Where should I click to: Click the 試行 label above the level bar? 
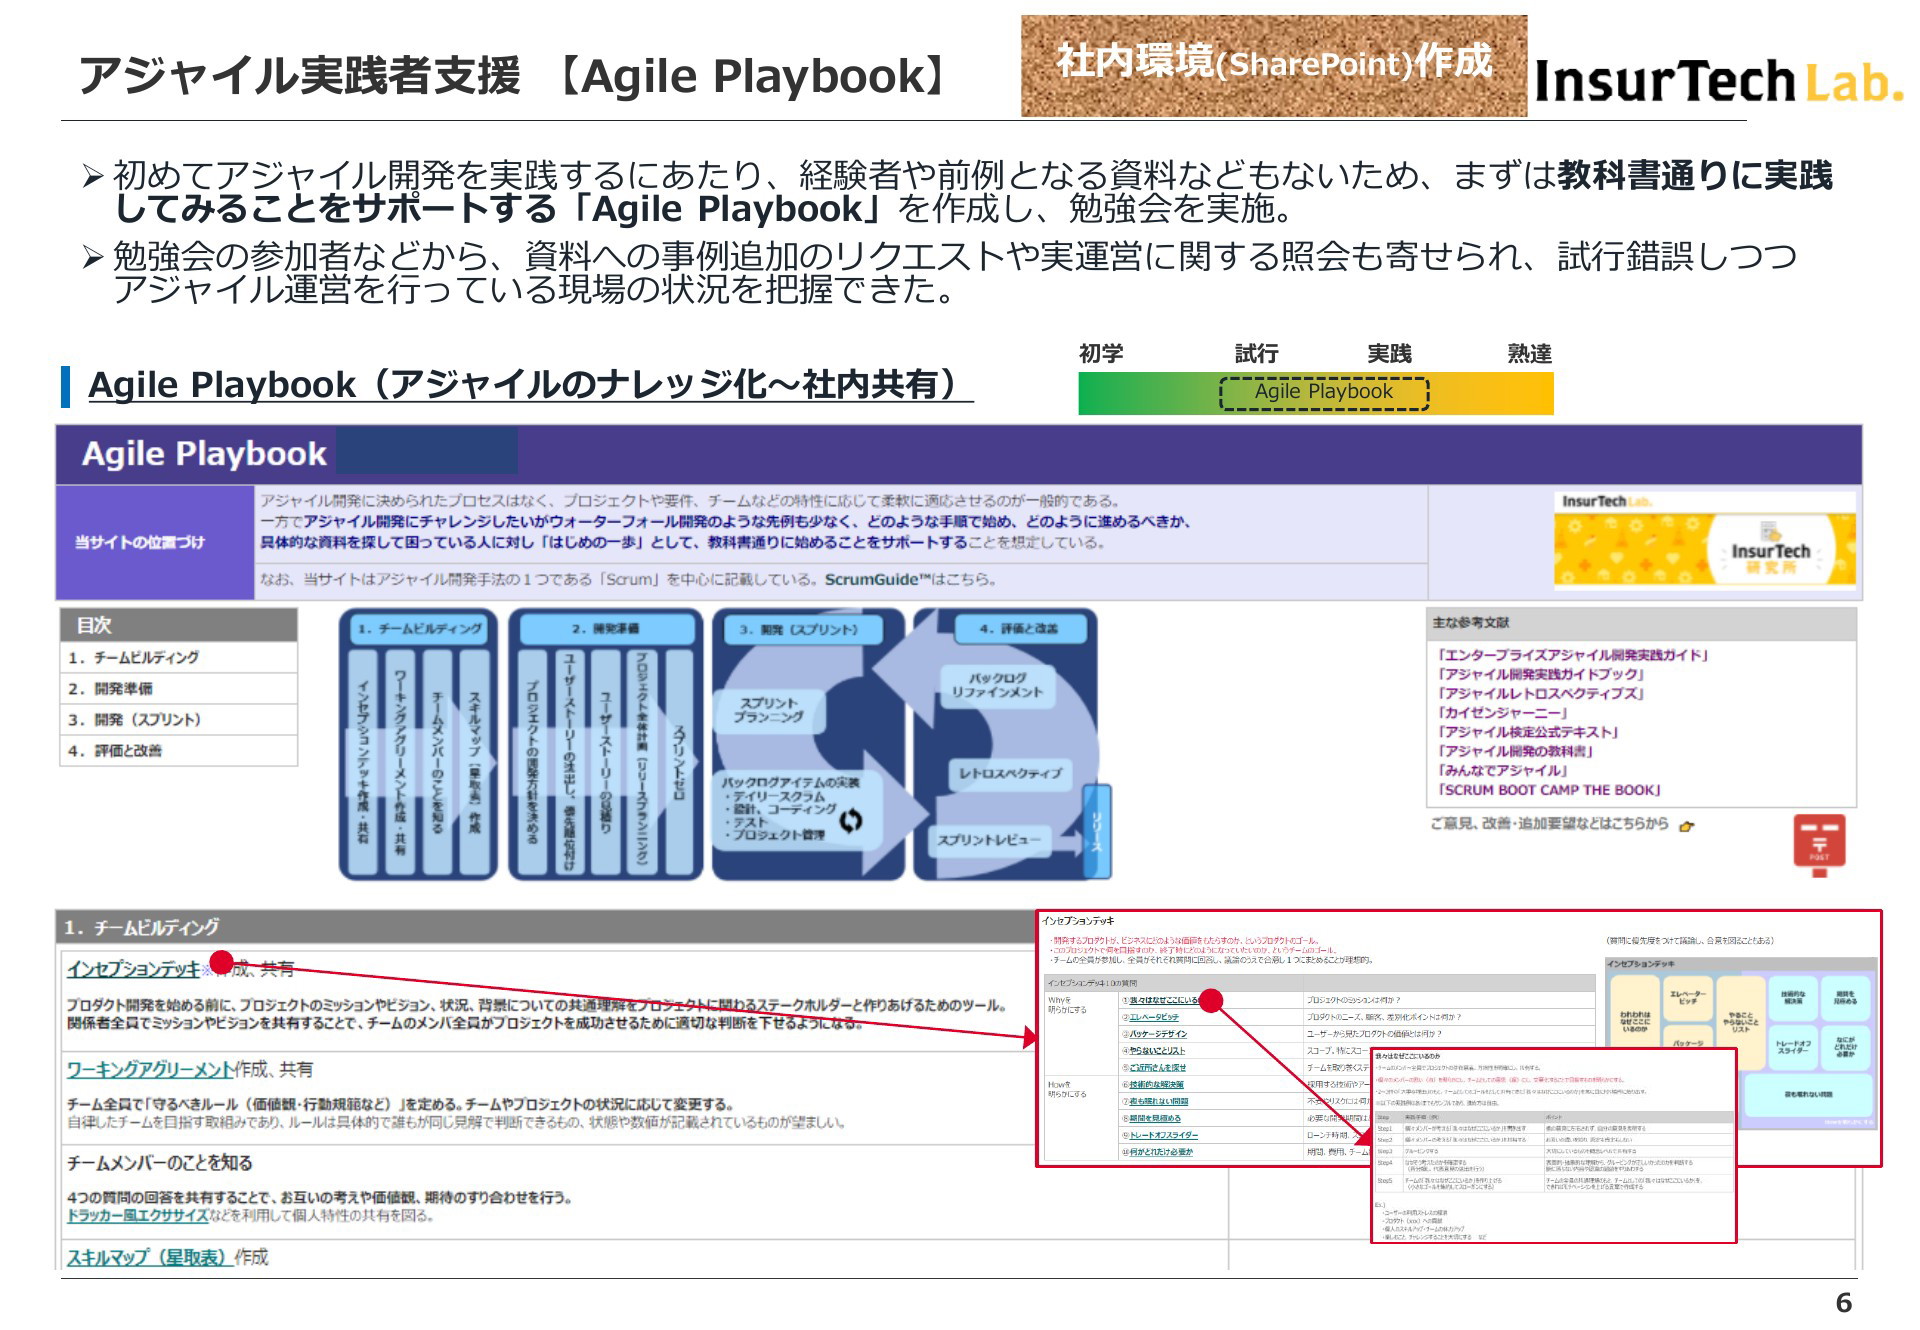click(1256, 353)
